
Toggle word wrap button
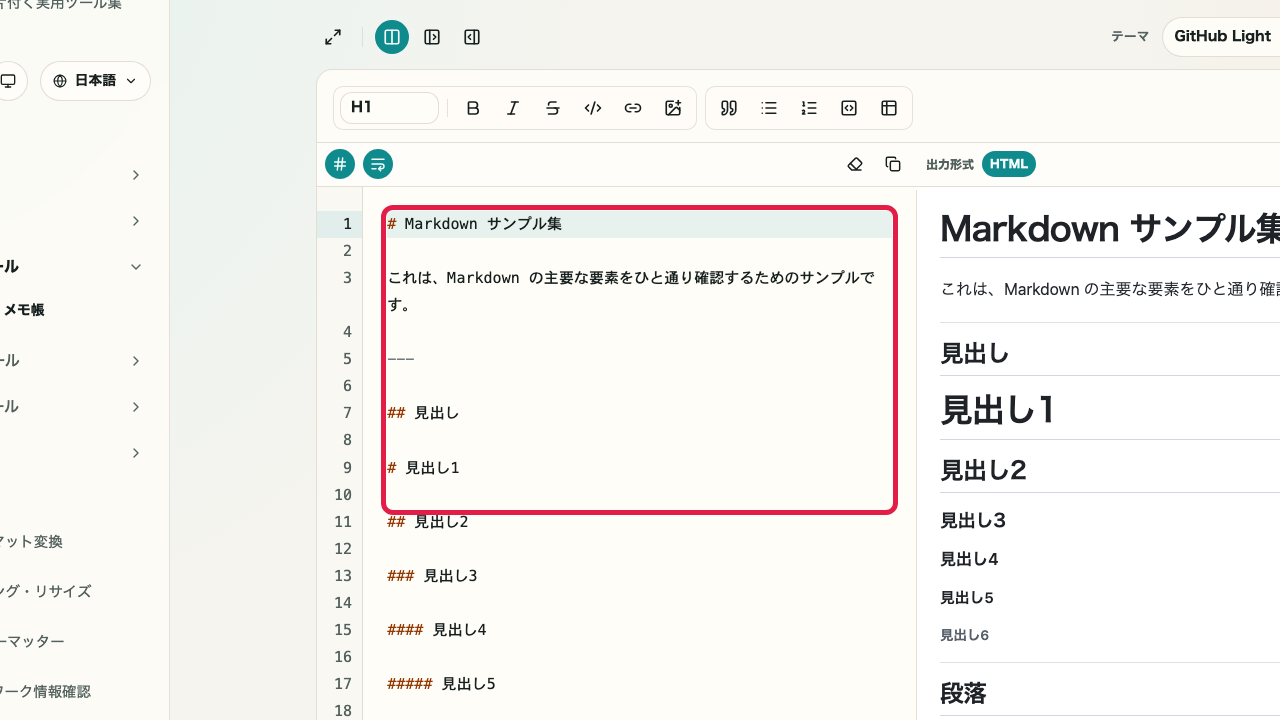pyautogui.click(x=378, y=164)
